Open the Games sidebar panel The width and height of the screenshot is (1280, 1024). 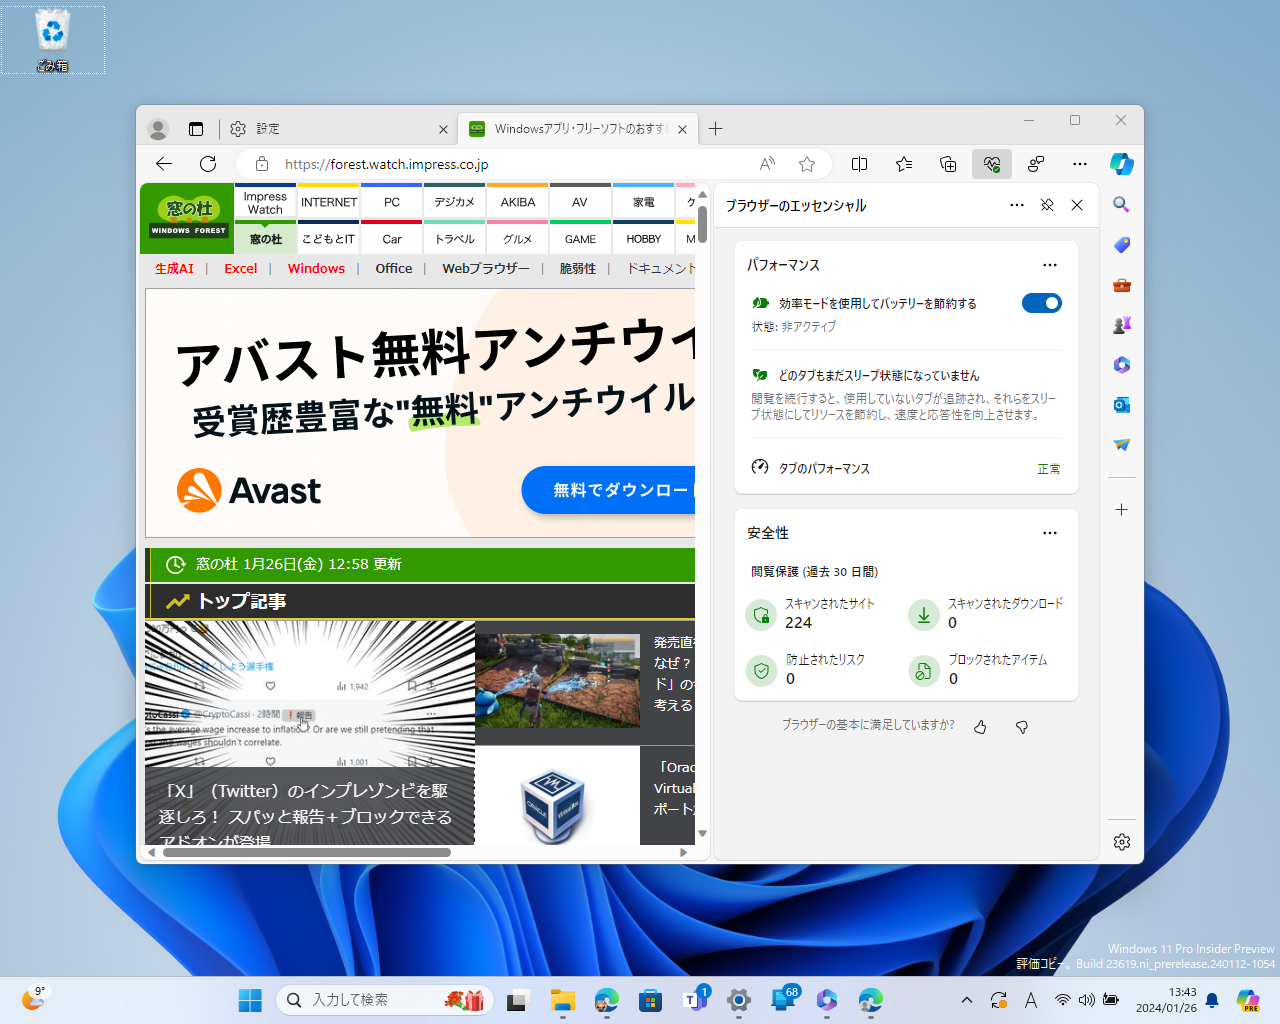pyautogui.click(x=1121, y=324)
